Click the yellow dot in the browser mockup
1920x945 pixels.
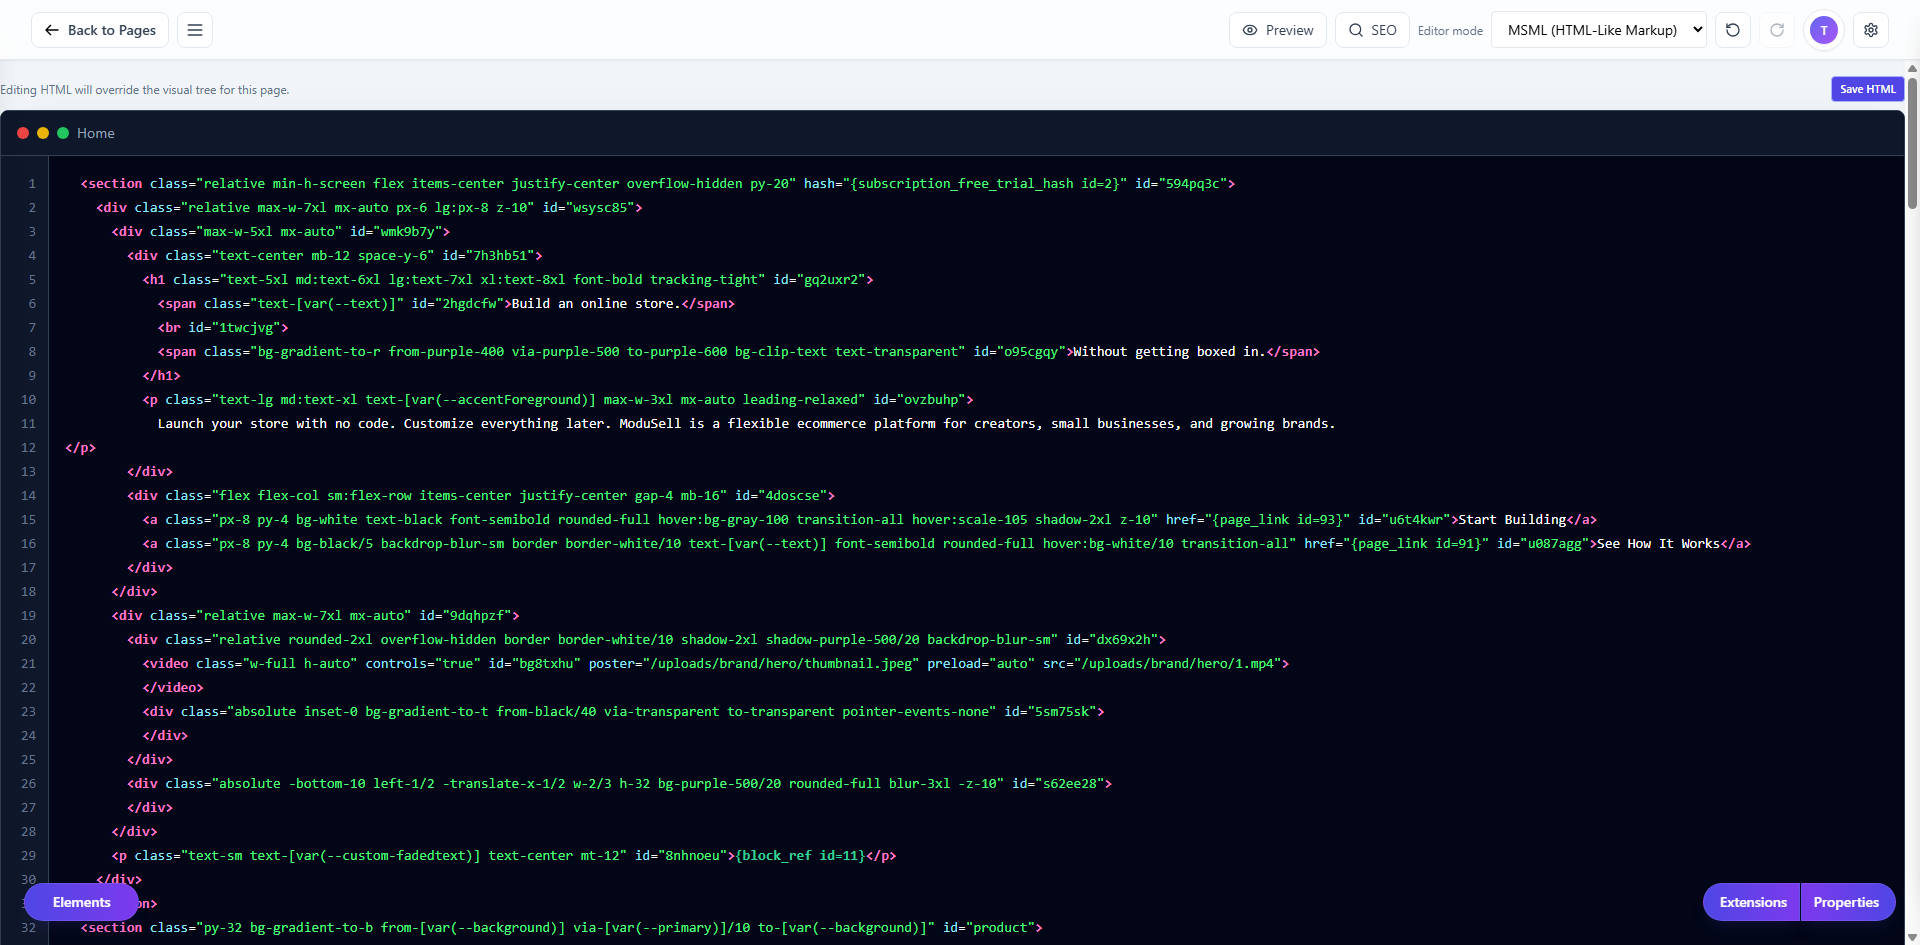point(42,132)
